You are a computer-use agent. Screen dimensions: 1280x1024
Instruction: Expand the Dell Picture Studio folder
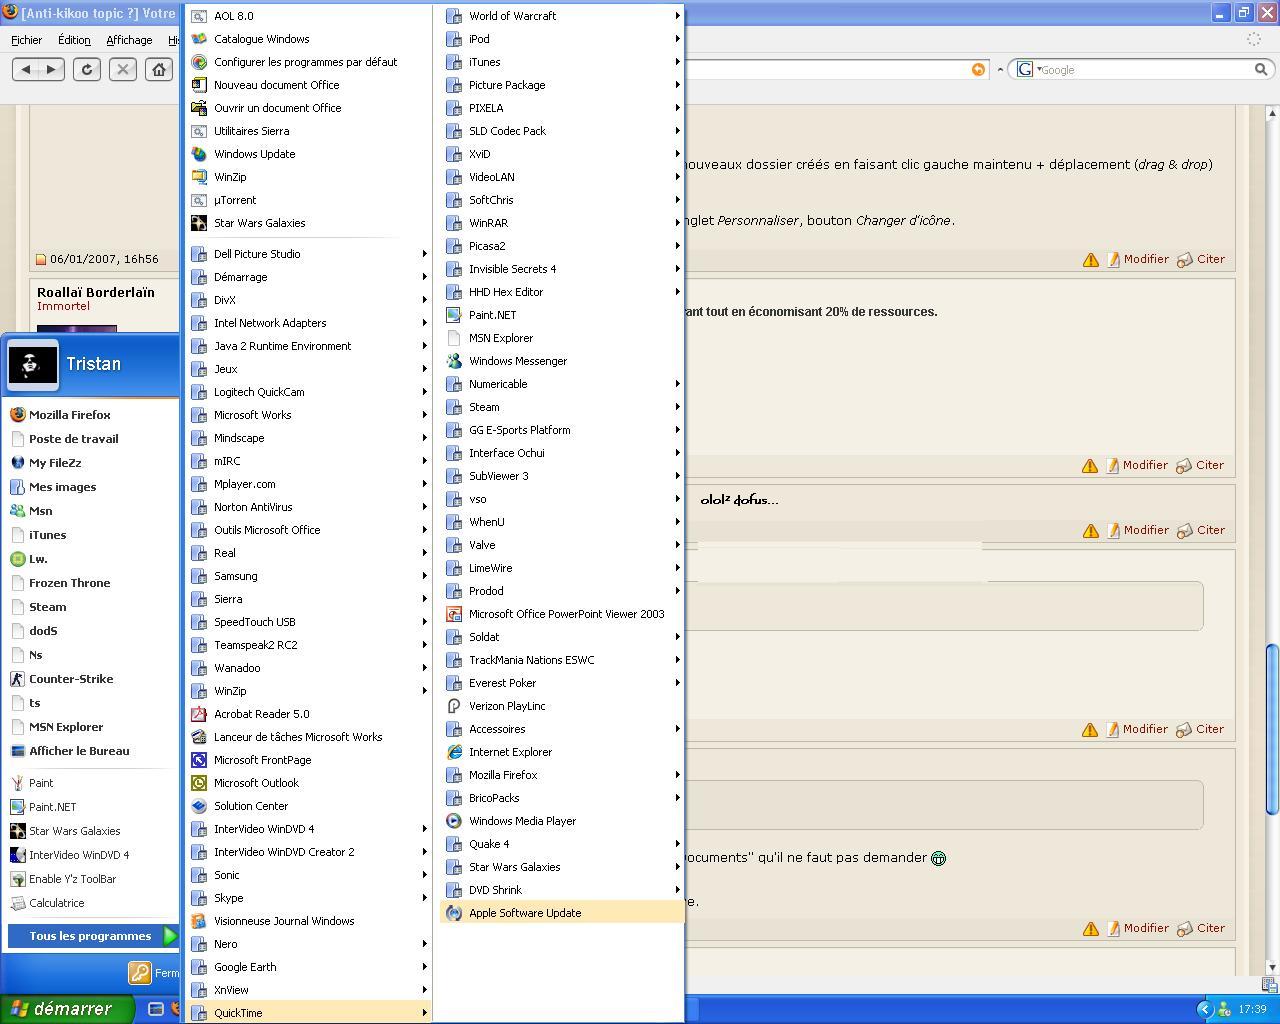tap(309, 254)
